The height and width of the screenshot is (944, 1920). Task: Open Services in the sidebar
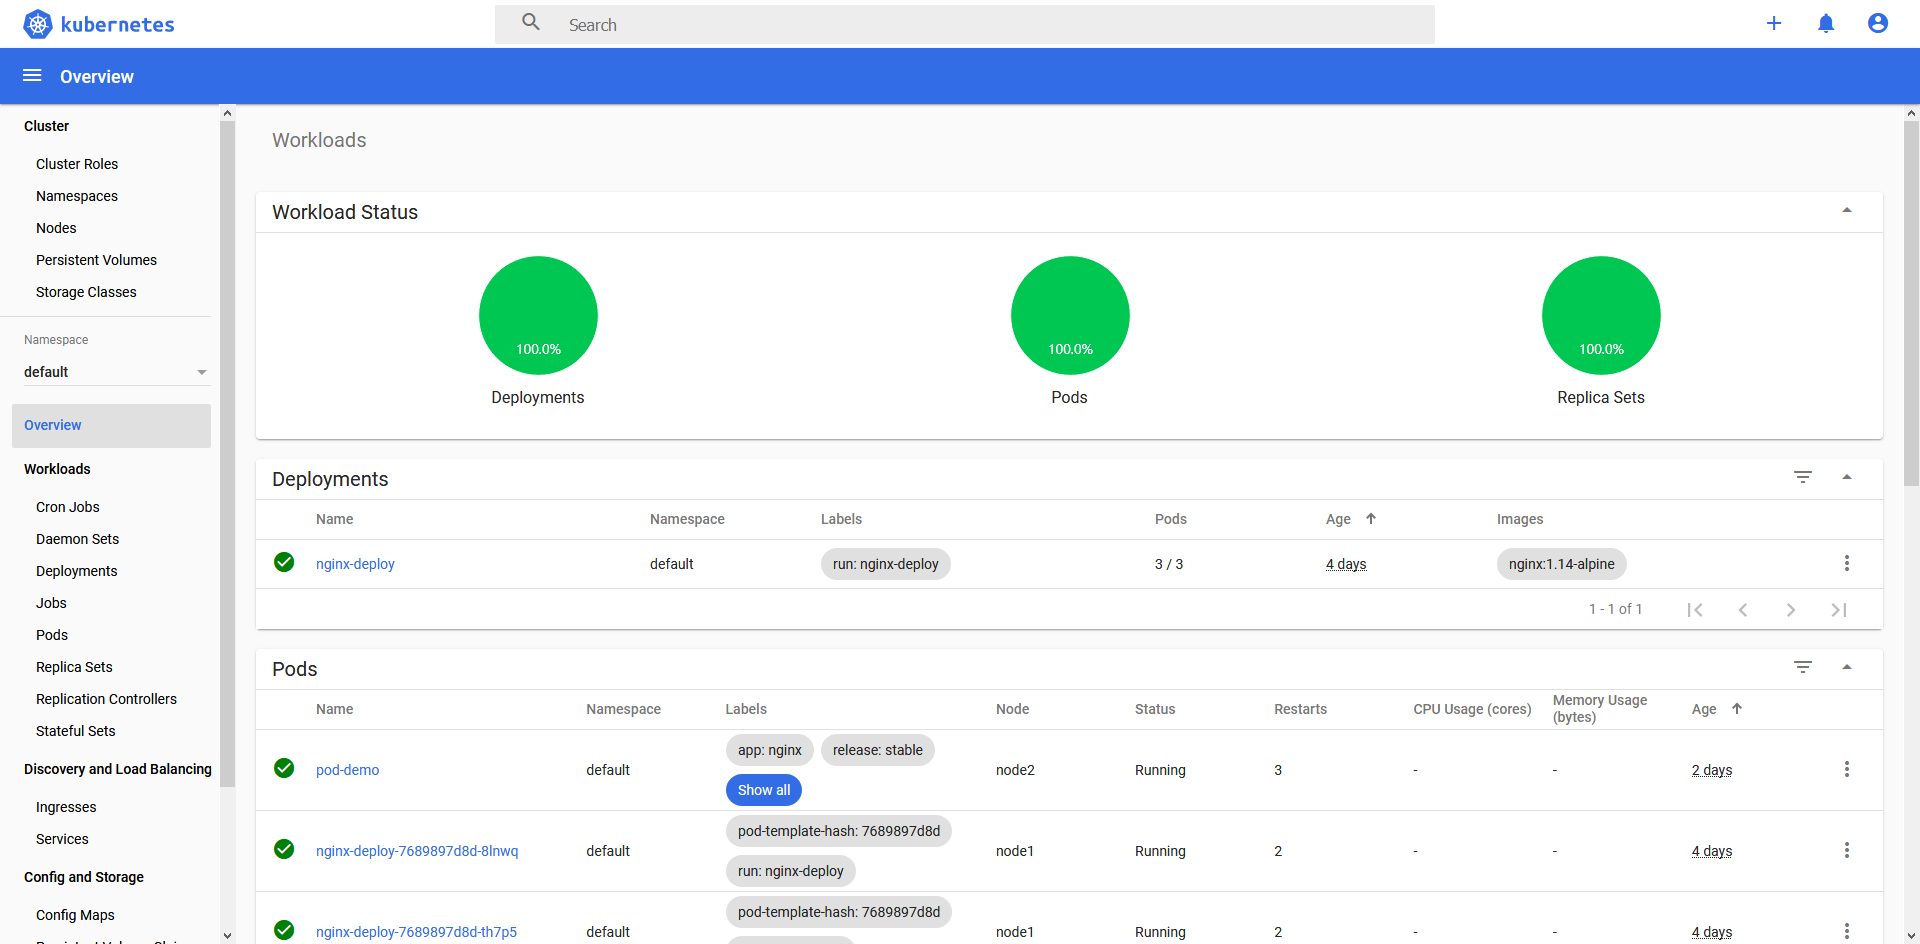pos(62,839)
